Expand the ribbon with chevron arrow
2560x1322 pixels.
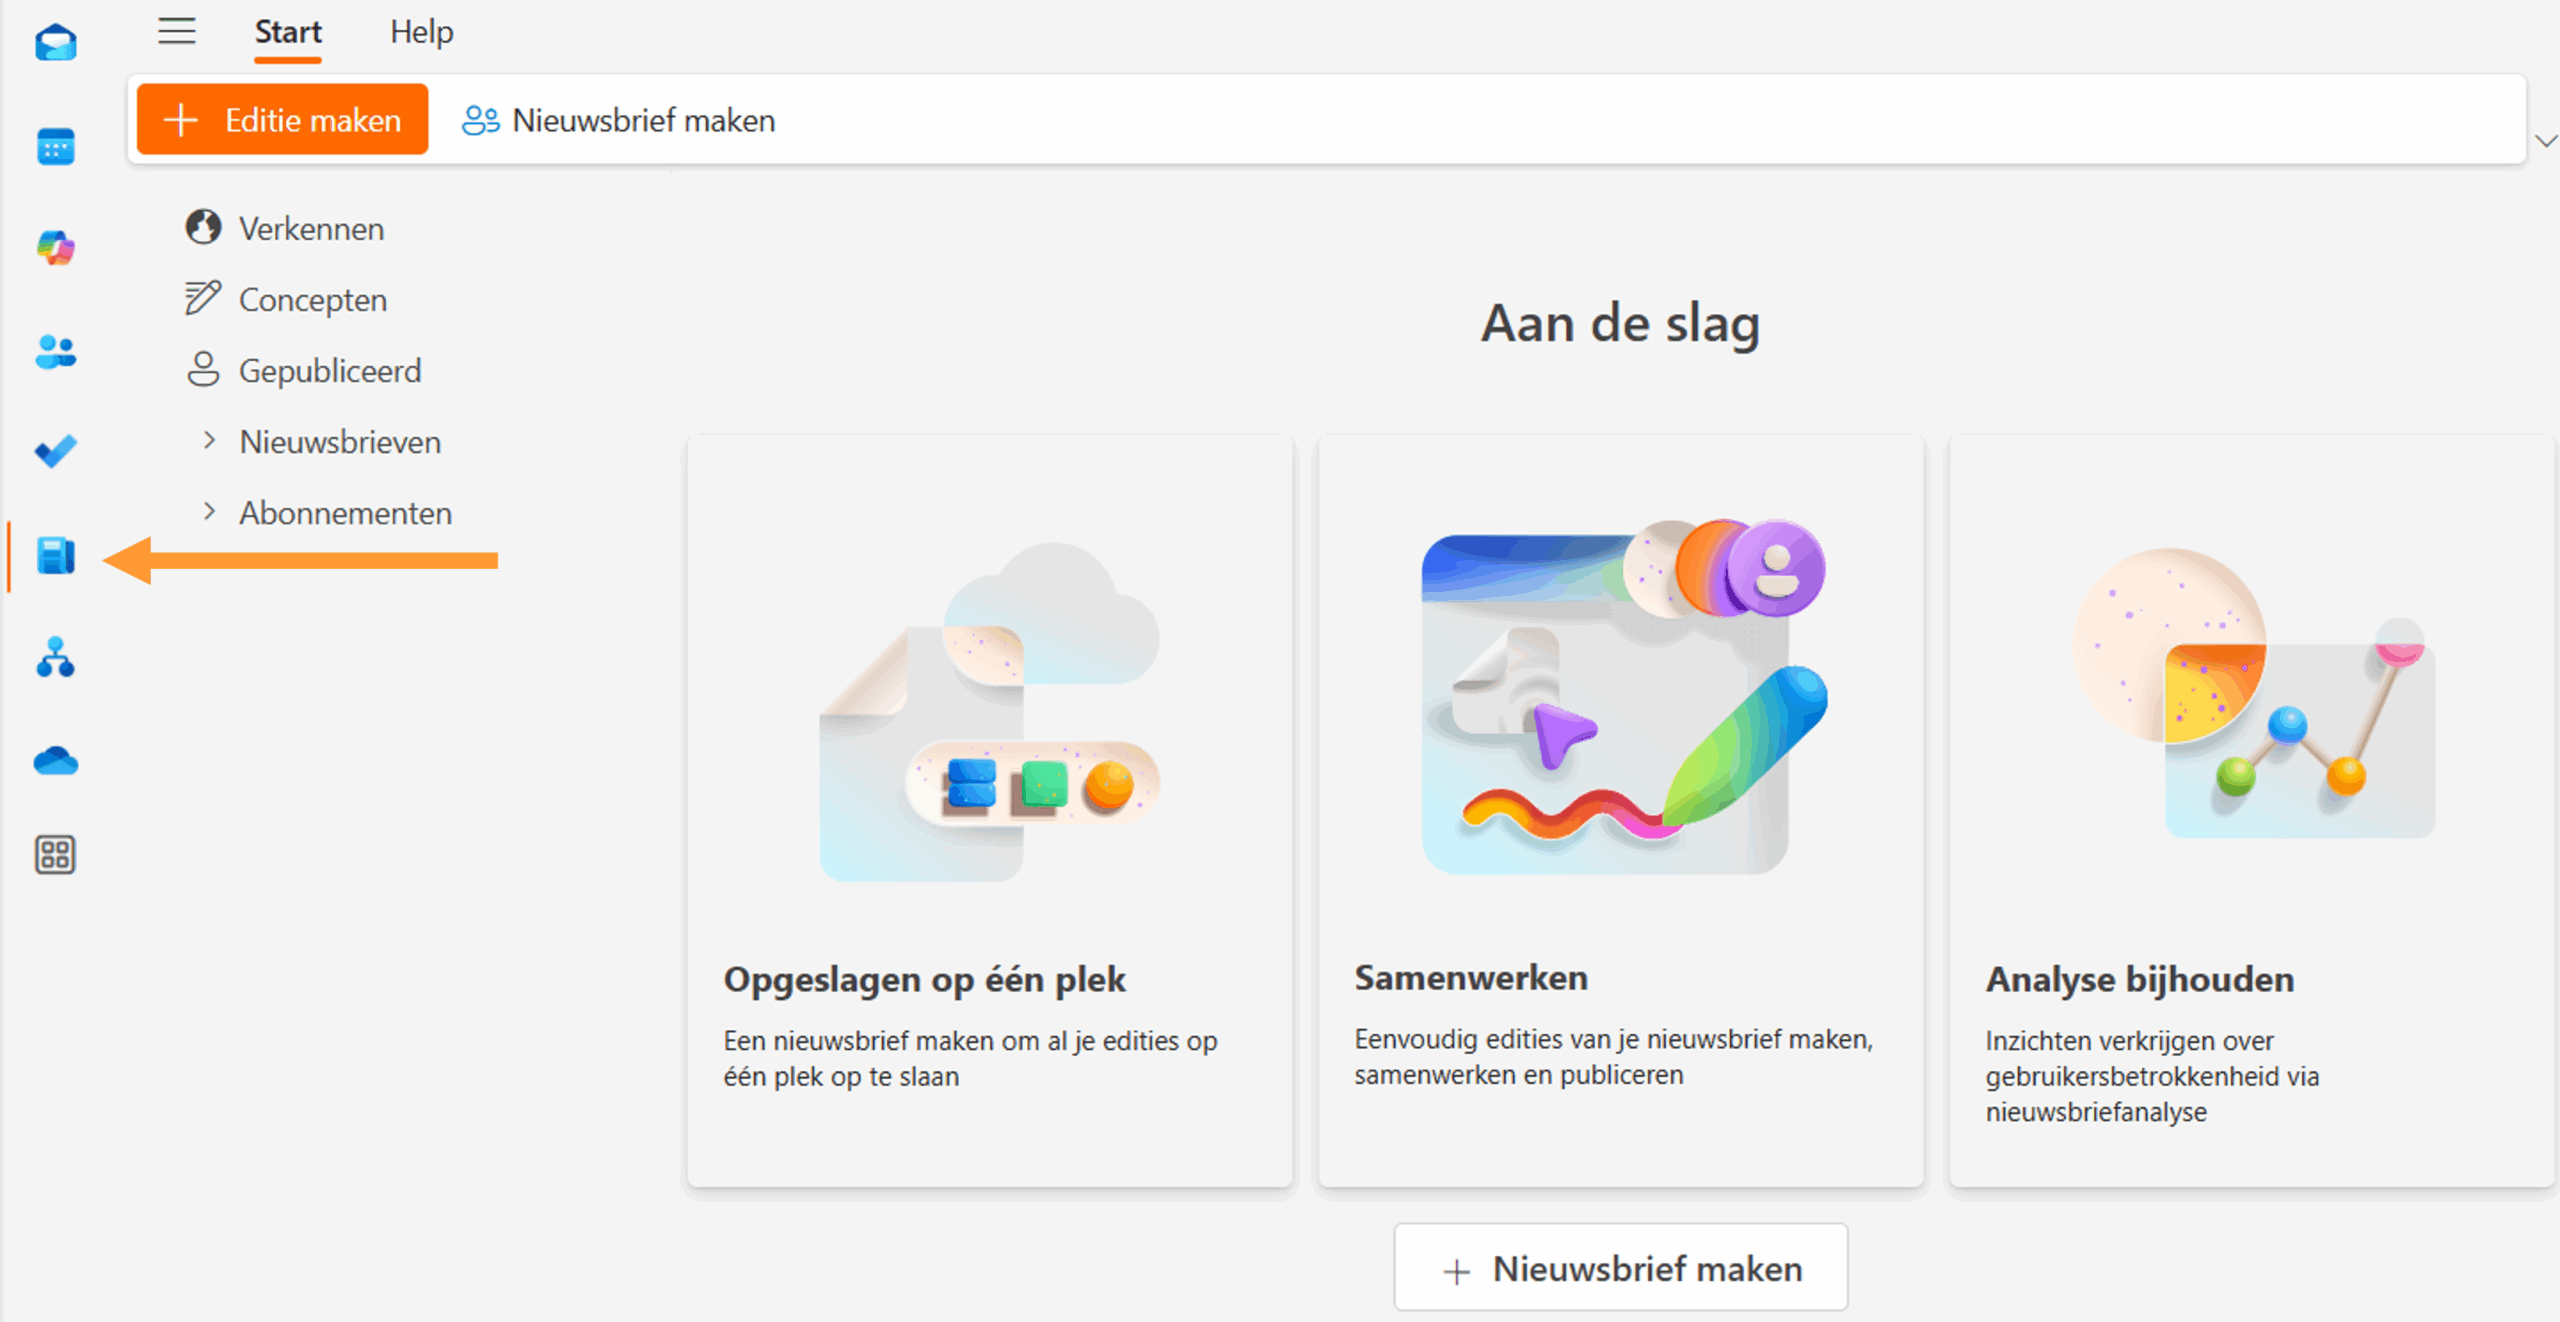2545,141
